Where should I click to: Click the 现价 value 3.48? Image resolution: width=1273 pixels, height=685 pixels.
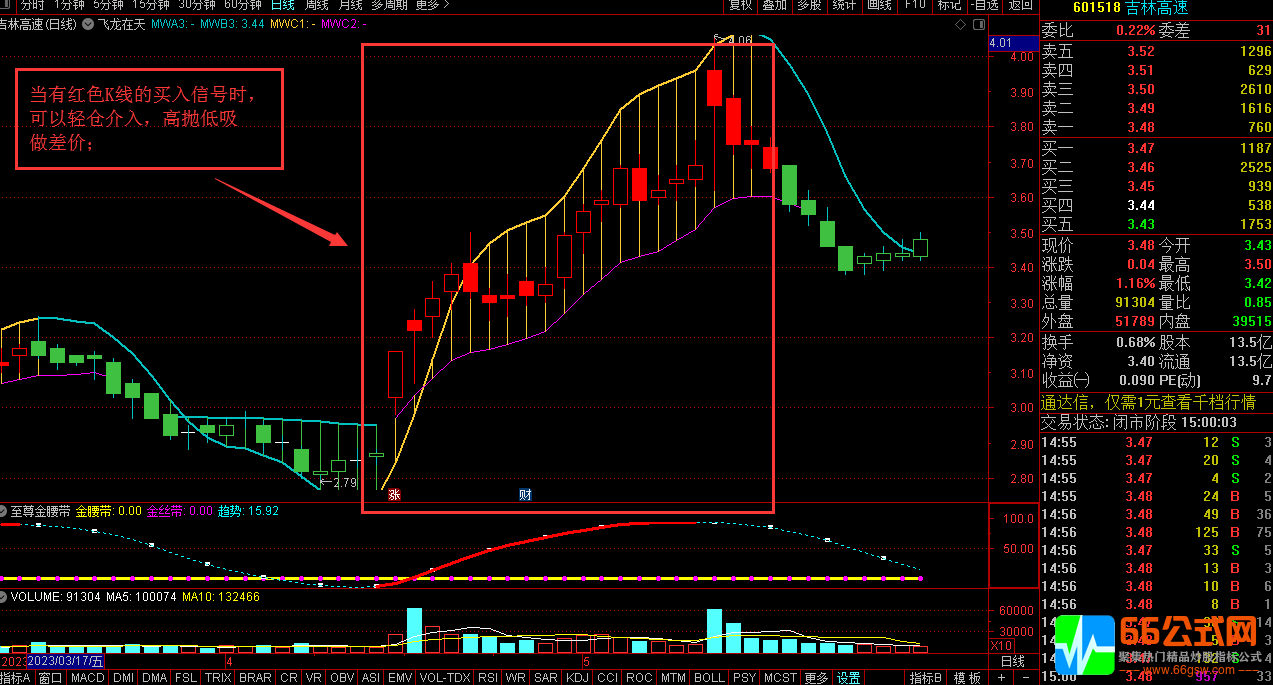tap(1141, 245)
